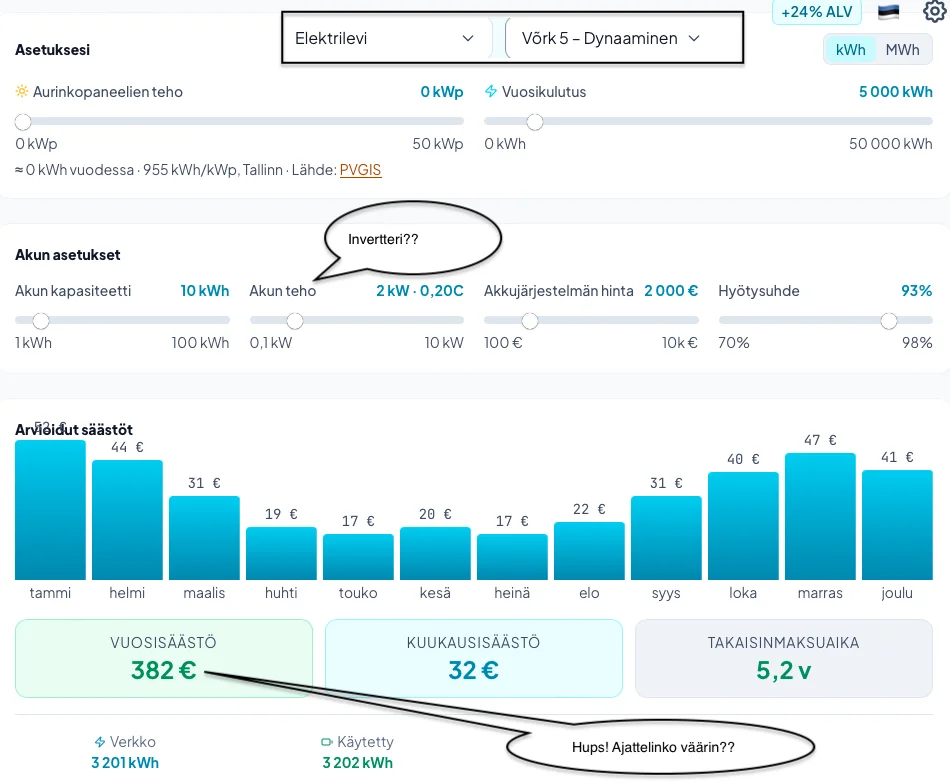Click the 2 000 € battery system price value
950x783 pixels.
671,291
